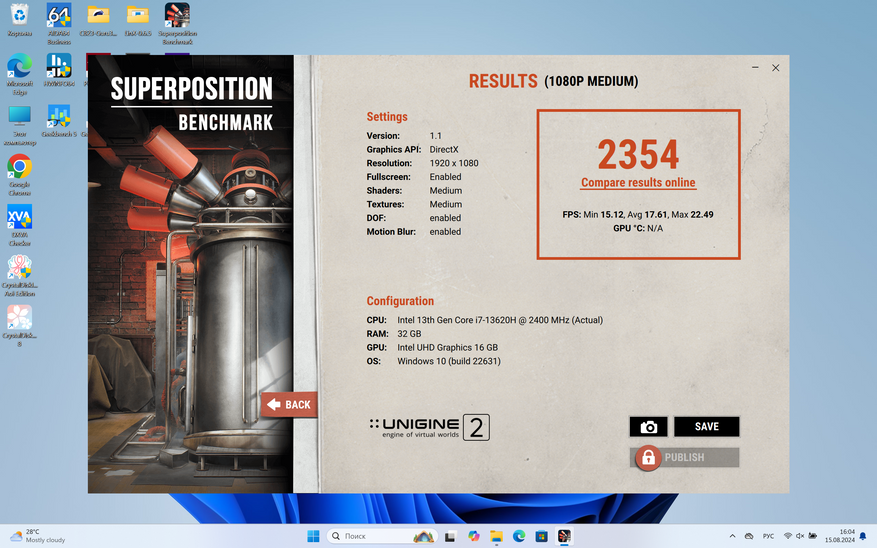The height and width of the screenshot is (548, 877).
Task: Open the Recycle Bin desktop icon
Action: pos(20,20)
